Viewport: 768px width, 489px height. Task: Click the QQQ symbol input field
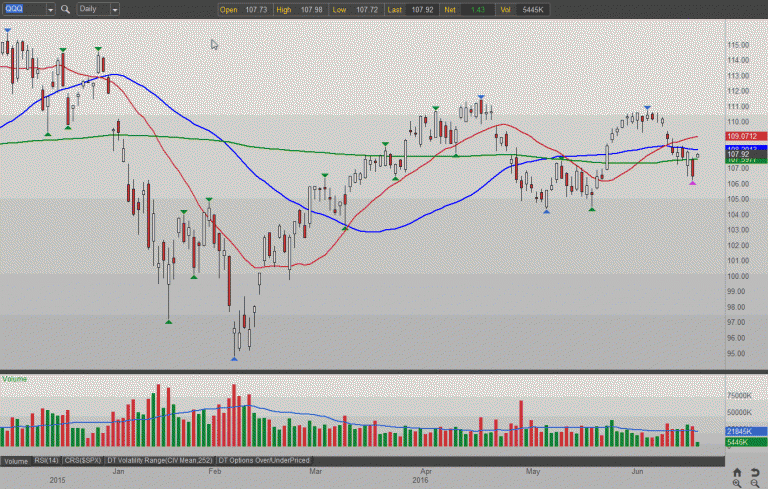[24, 9]
